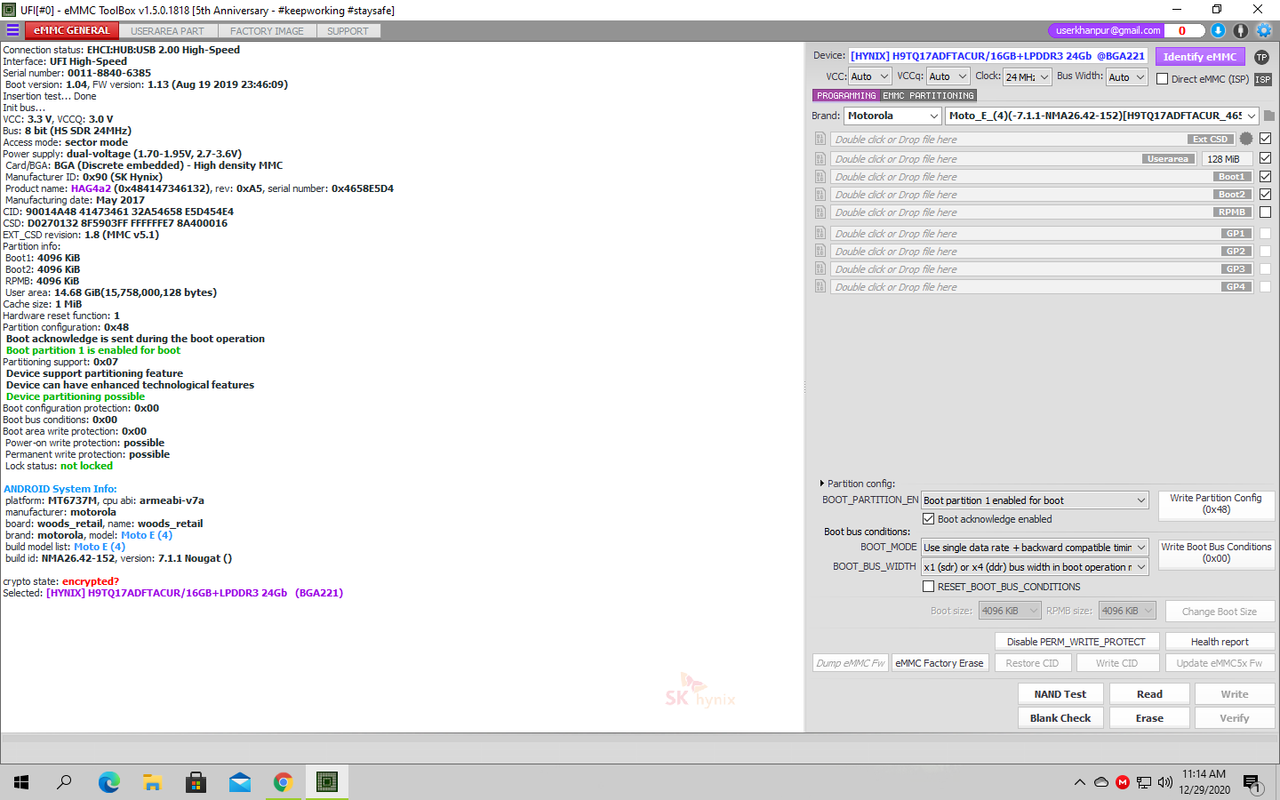Click the Disable PERM_WRITE_PROTECT button
The width and height of the screenshot is (1280, 800).
(1077, 642)
